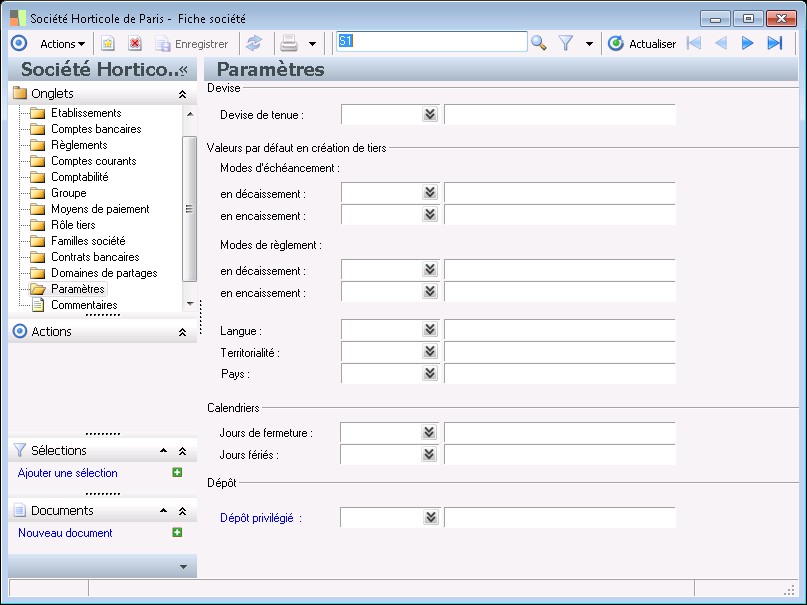Go to previous record arrow
Image resolution: width=807 pixels, height=605 pixels.
[x=721, y=43]
